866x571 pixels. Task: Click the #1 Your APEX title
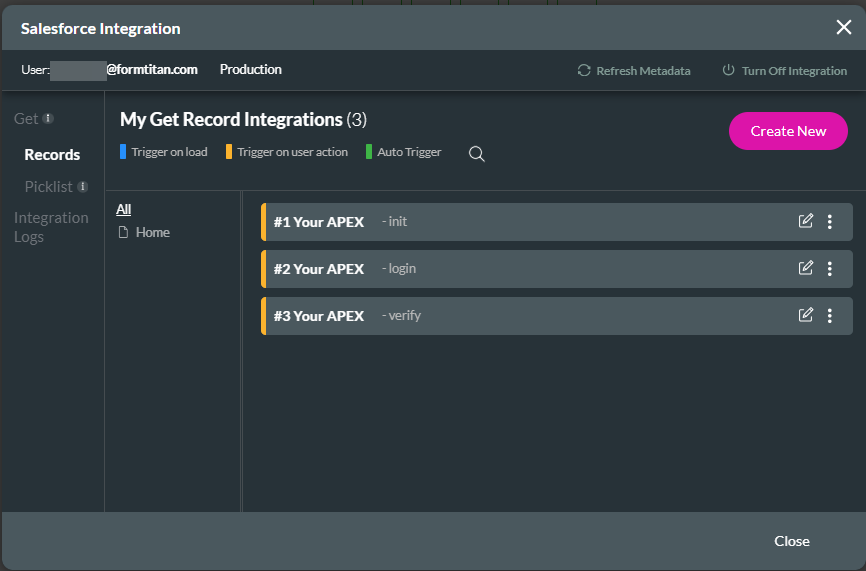pos(319,222)
